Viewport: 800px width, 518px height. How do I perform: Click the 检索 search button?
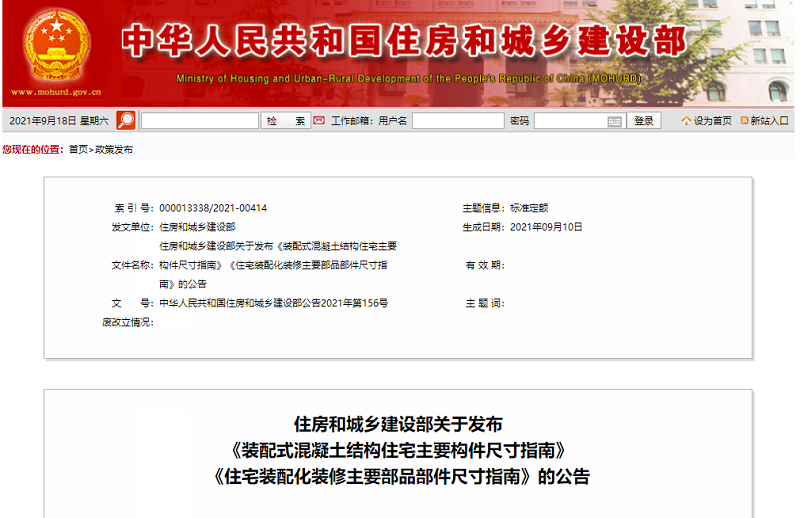[x=286, y=121]
